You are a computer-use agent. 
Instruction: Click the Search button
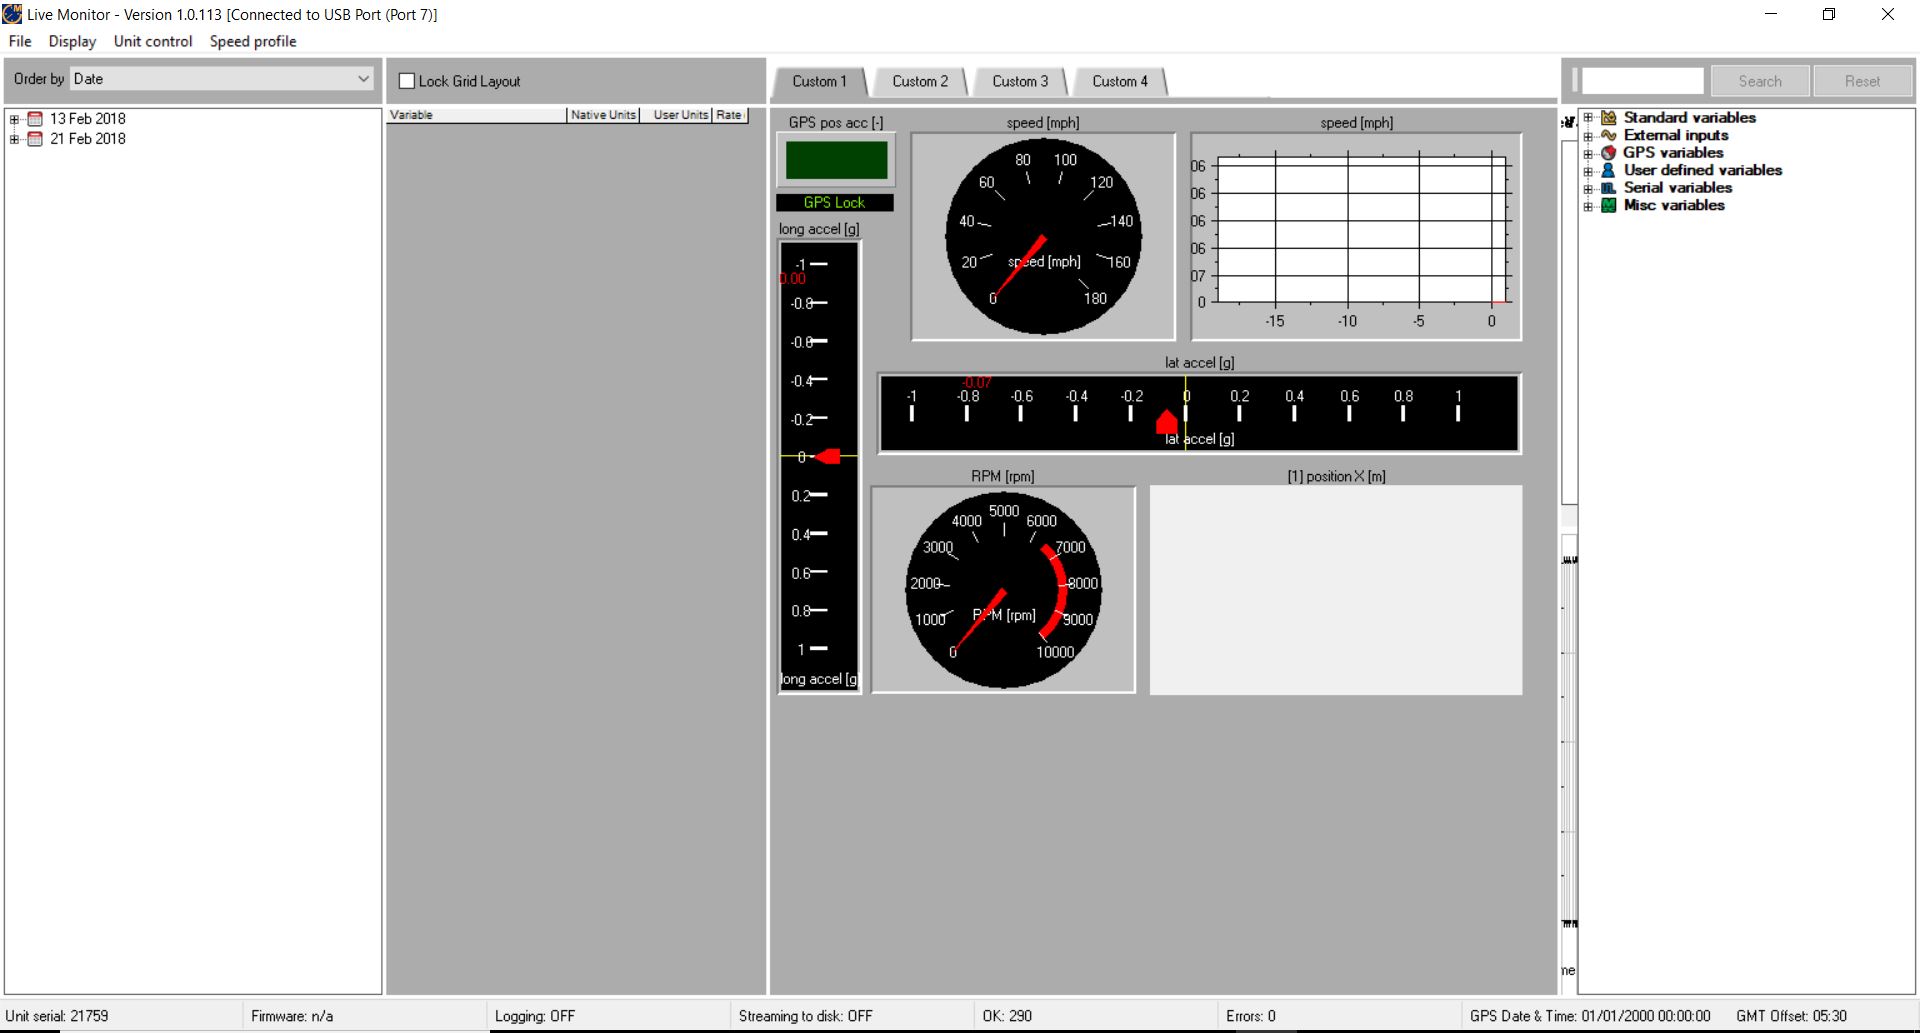click(1760, 81)
